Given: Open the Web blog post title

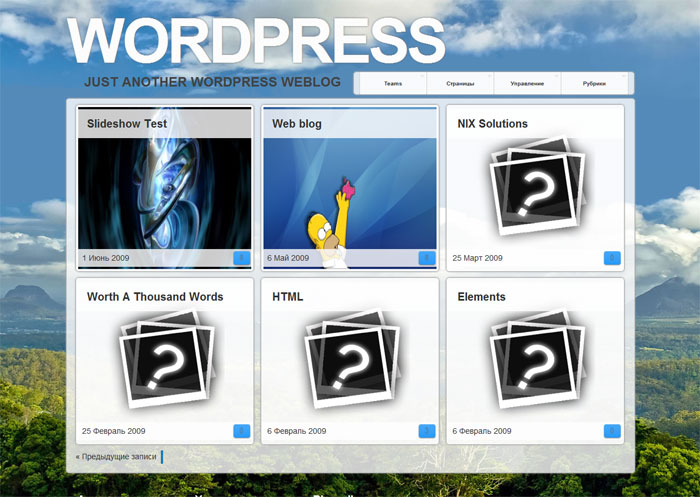Looking at the screenshot, I should click(x=297, y=124).
